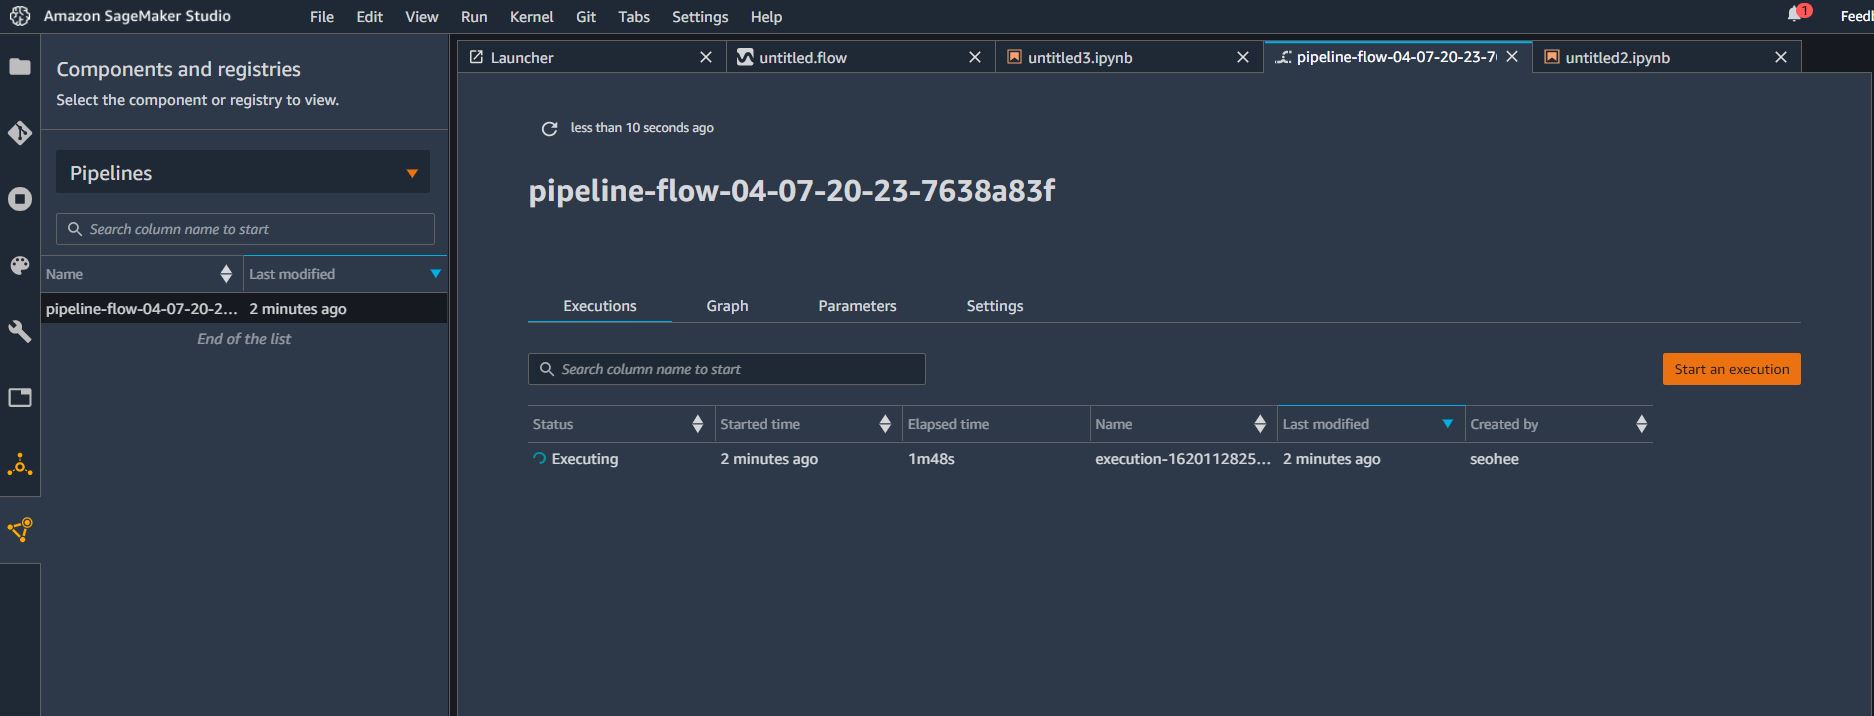Click the untitled3.ipynb notebook tab icon
The height and width of the screenshot is (716, 1874).
[1014, 57]
